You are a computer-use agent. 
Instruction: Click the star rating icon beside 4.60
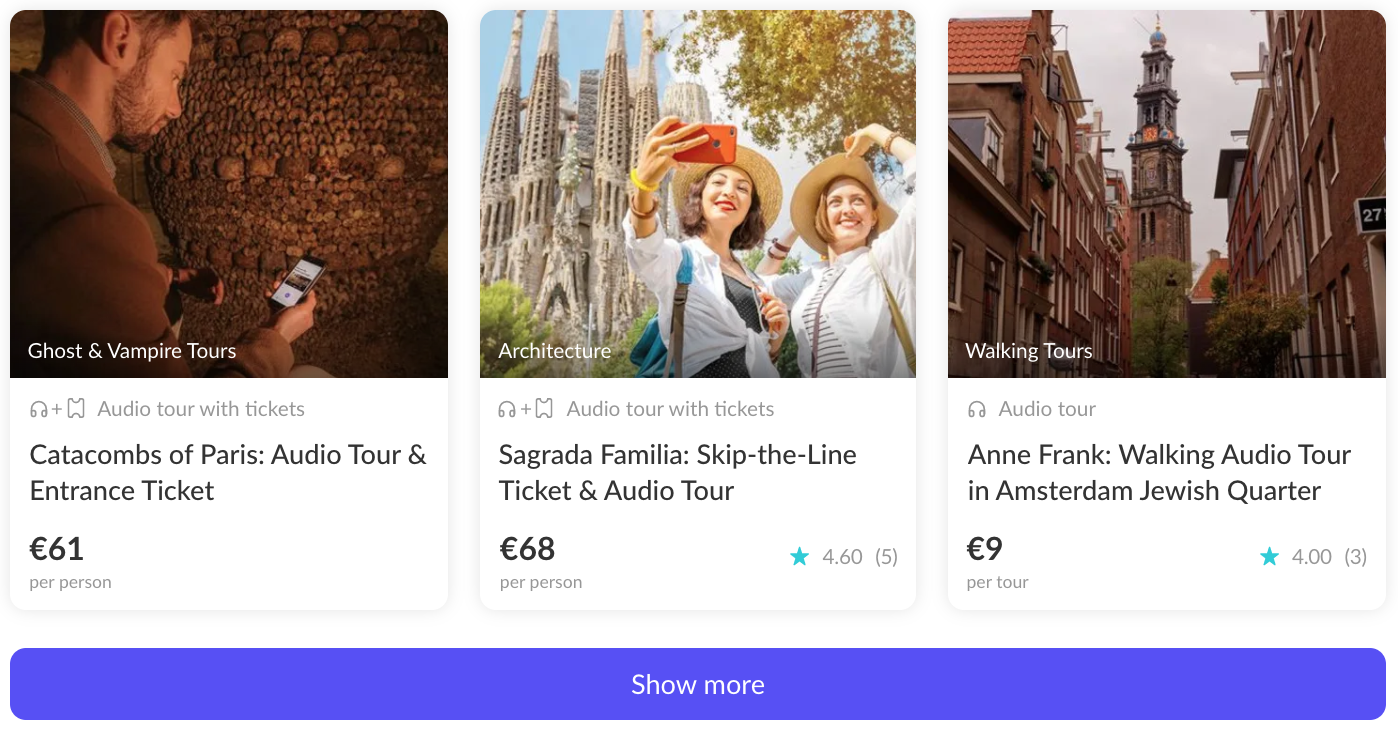[x=800, y=557]
